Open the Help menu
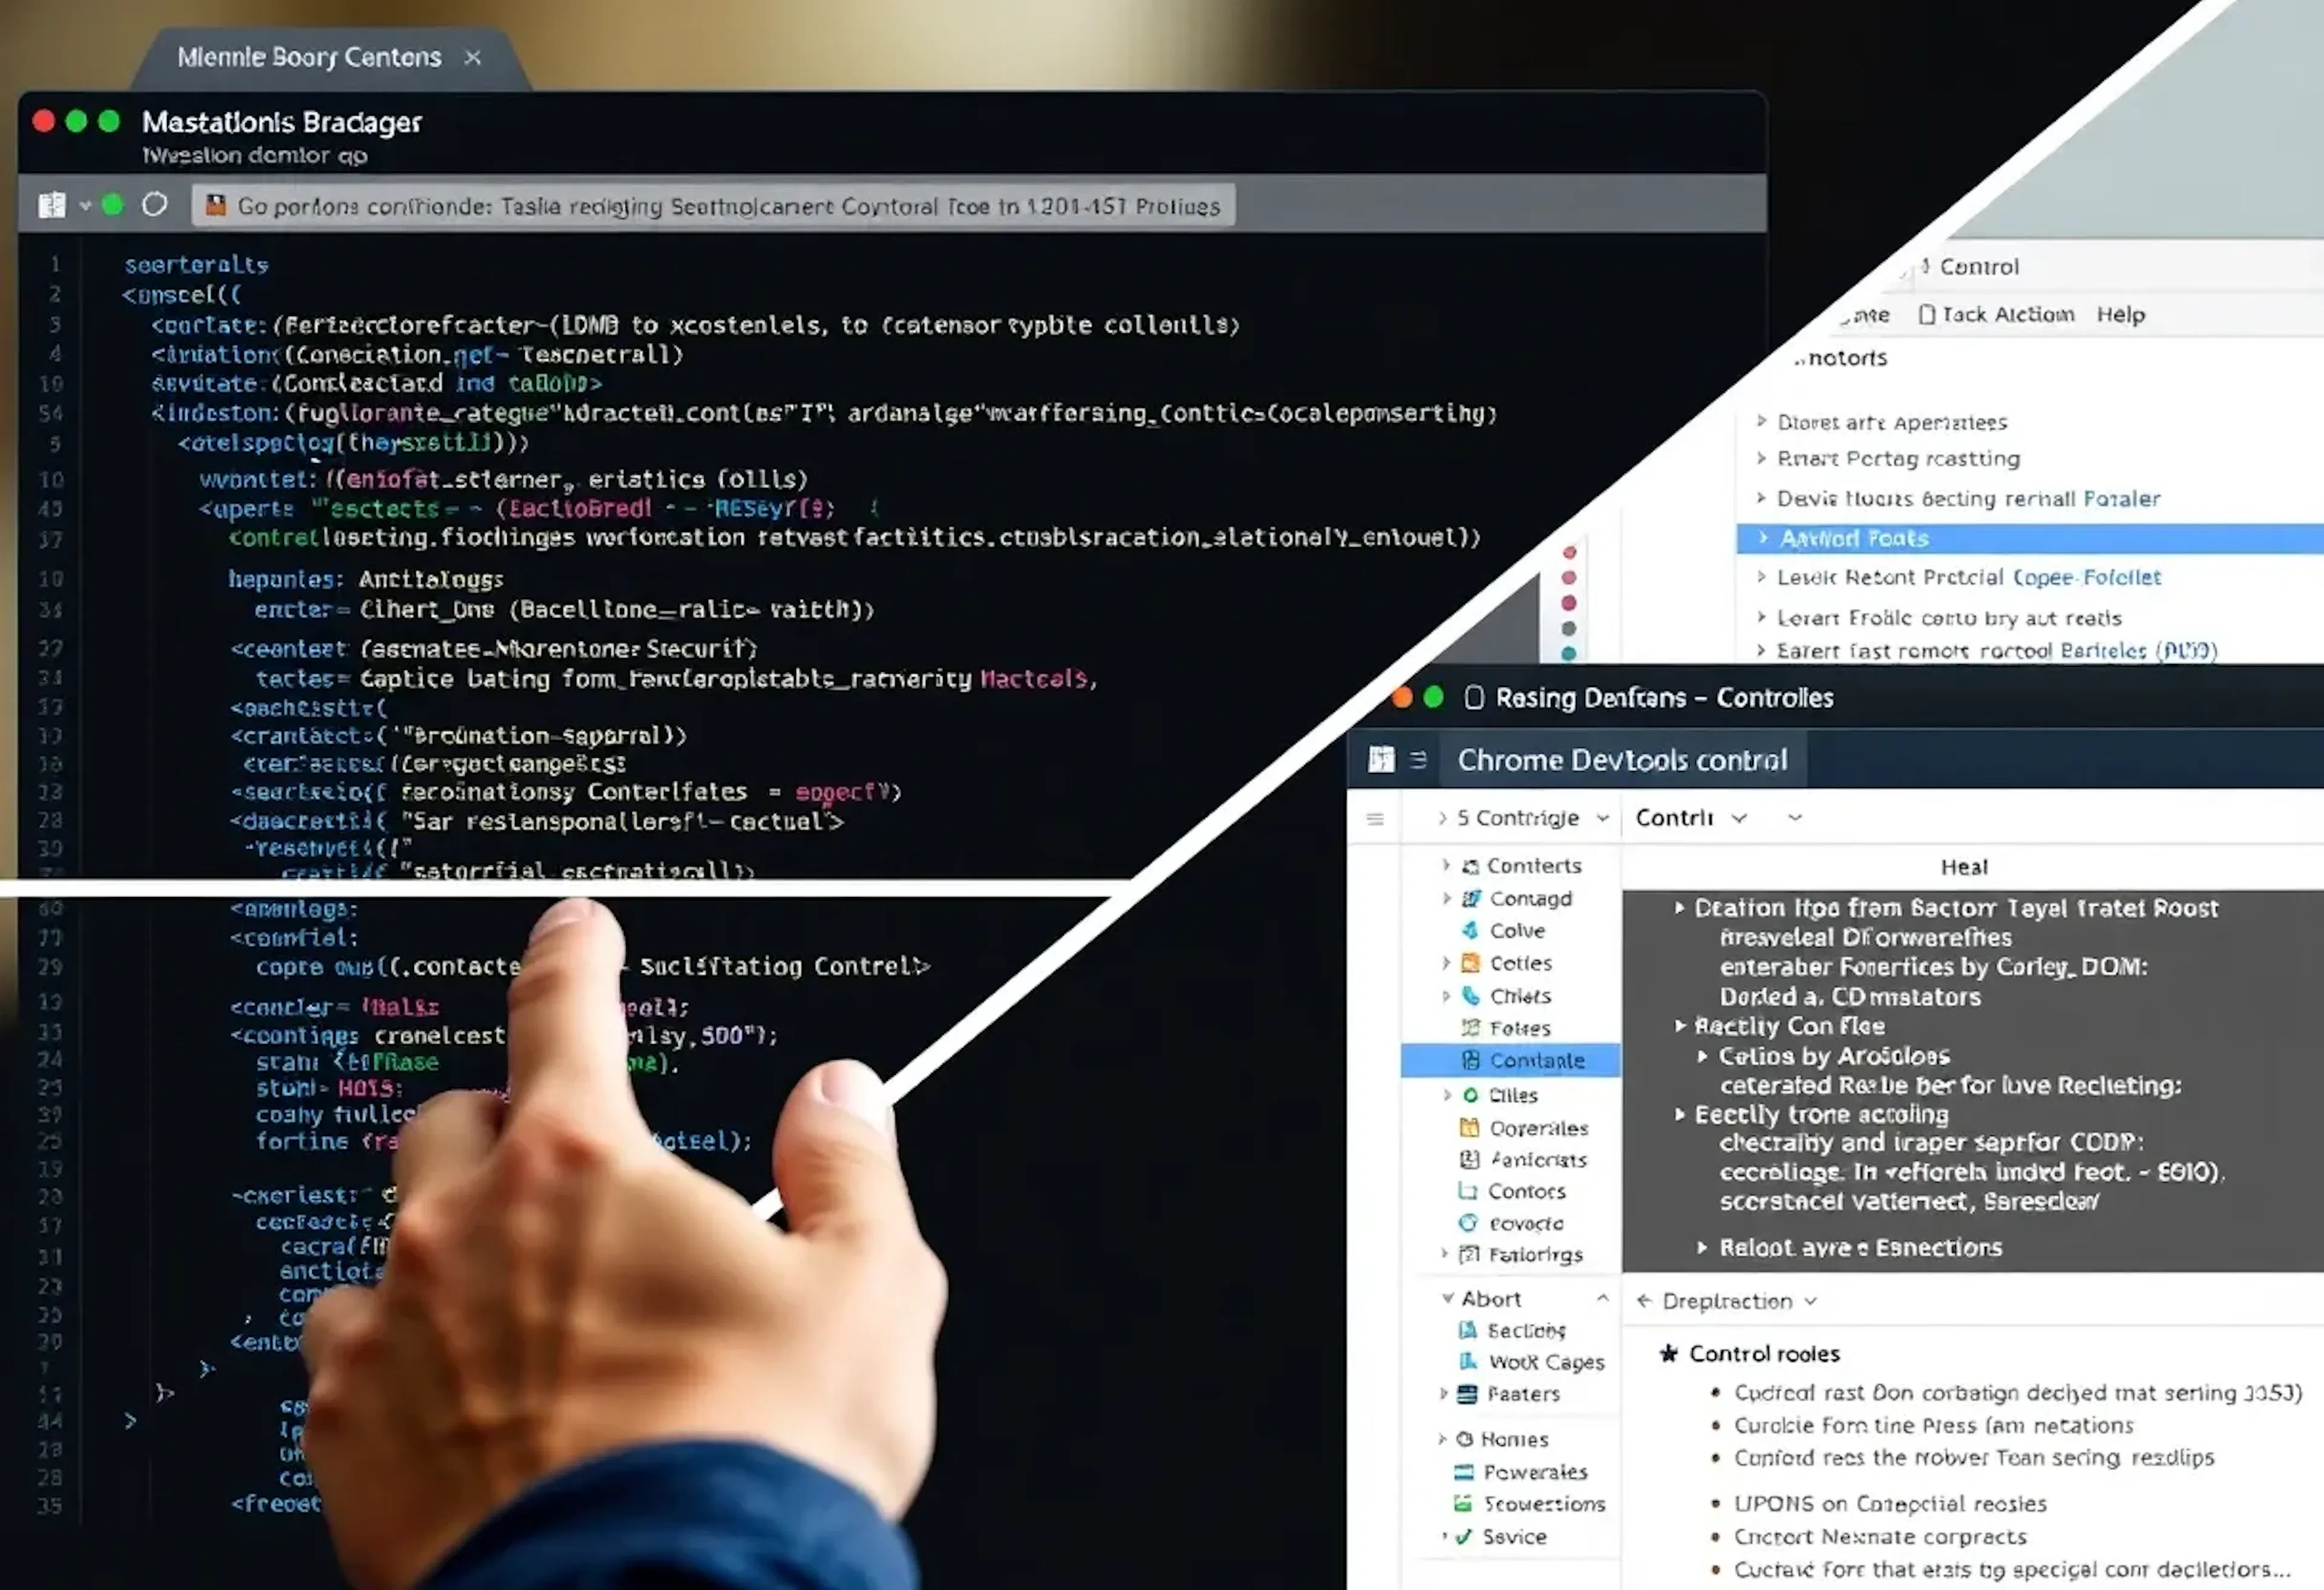The height and width of the screenshot is (1590, 2324). 2120,314
